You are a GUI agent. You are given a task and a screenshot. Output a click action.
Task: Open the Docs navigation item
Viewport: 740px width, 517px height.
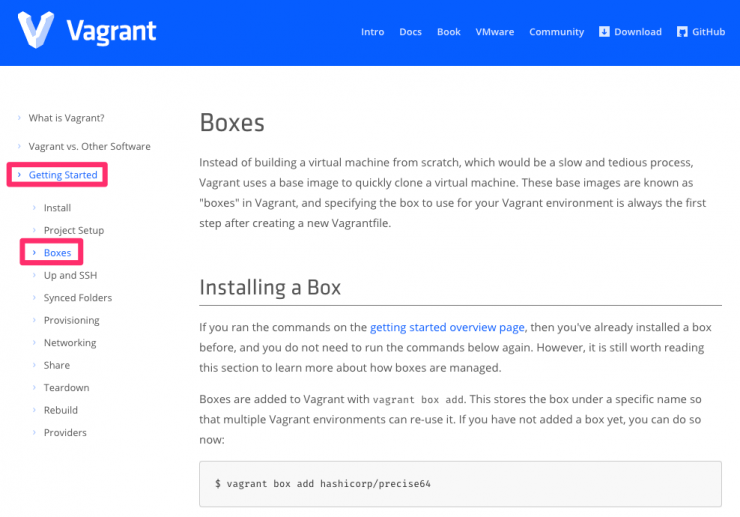410,32
